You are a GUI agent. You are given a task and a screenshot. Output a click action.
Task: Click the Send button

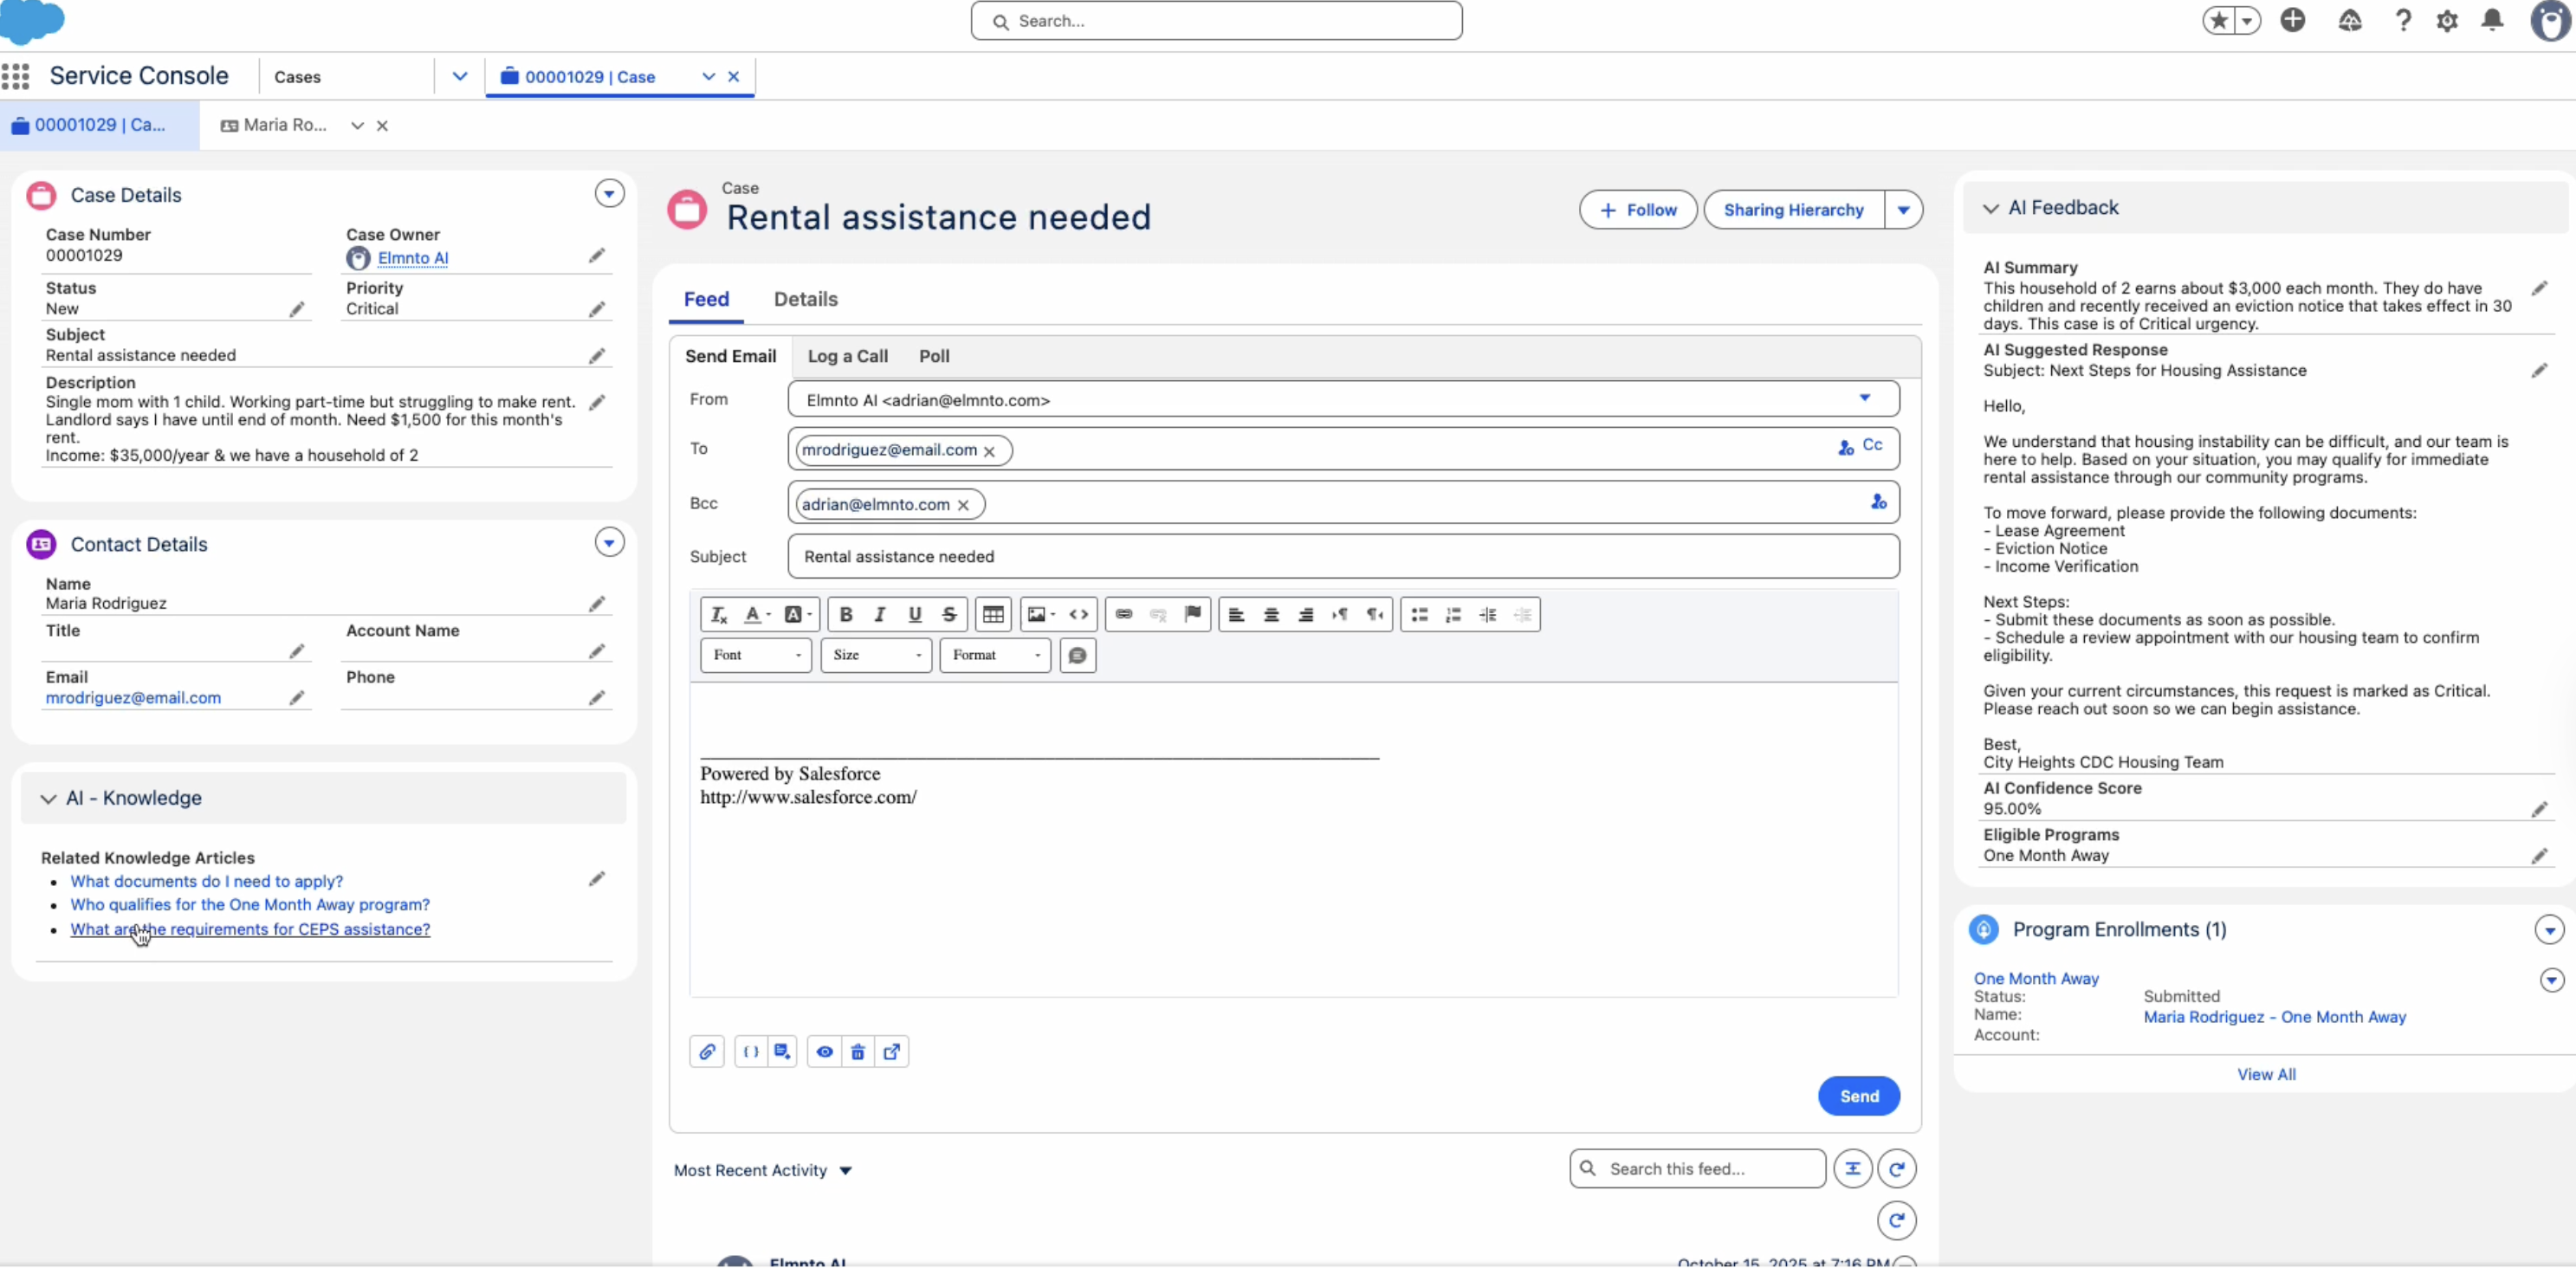(x=1858, y=1096)
